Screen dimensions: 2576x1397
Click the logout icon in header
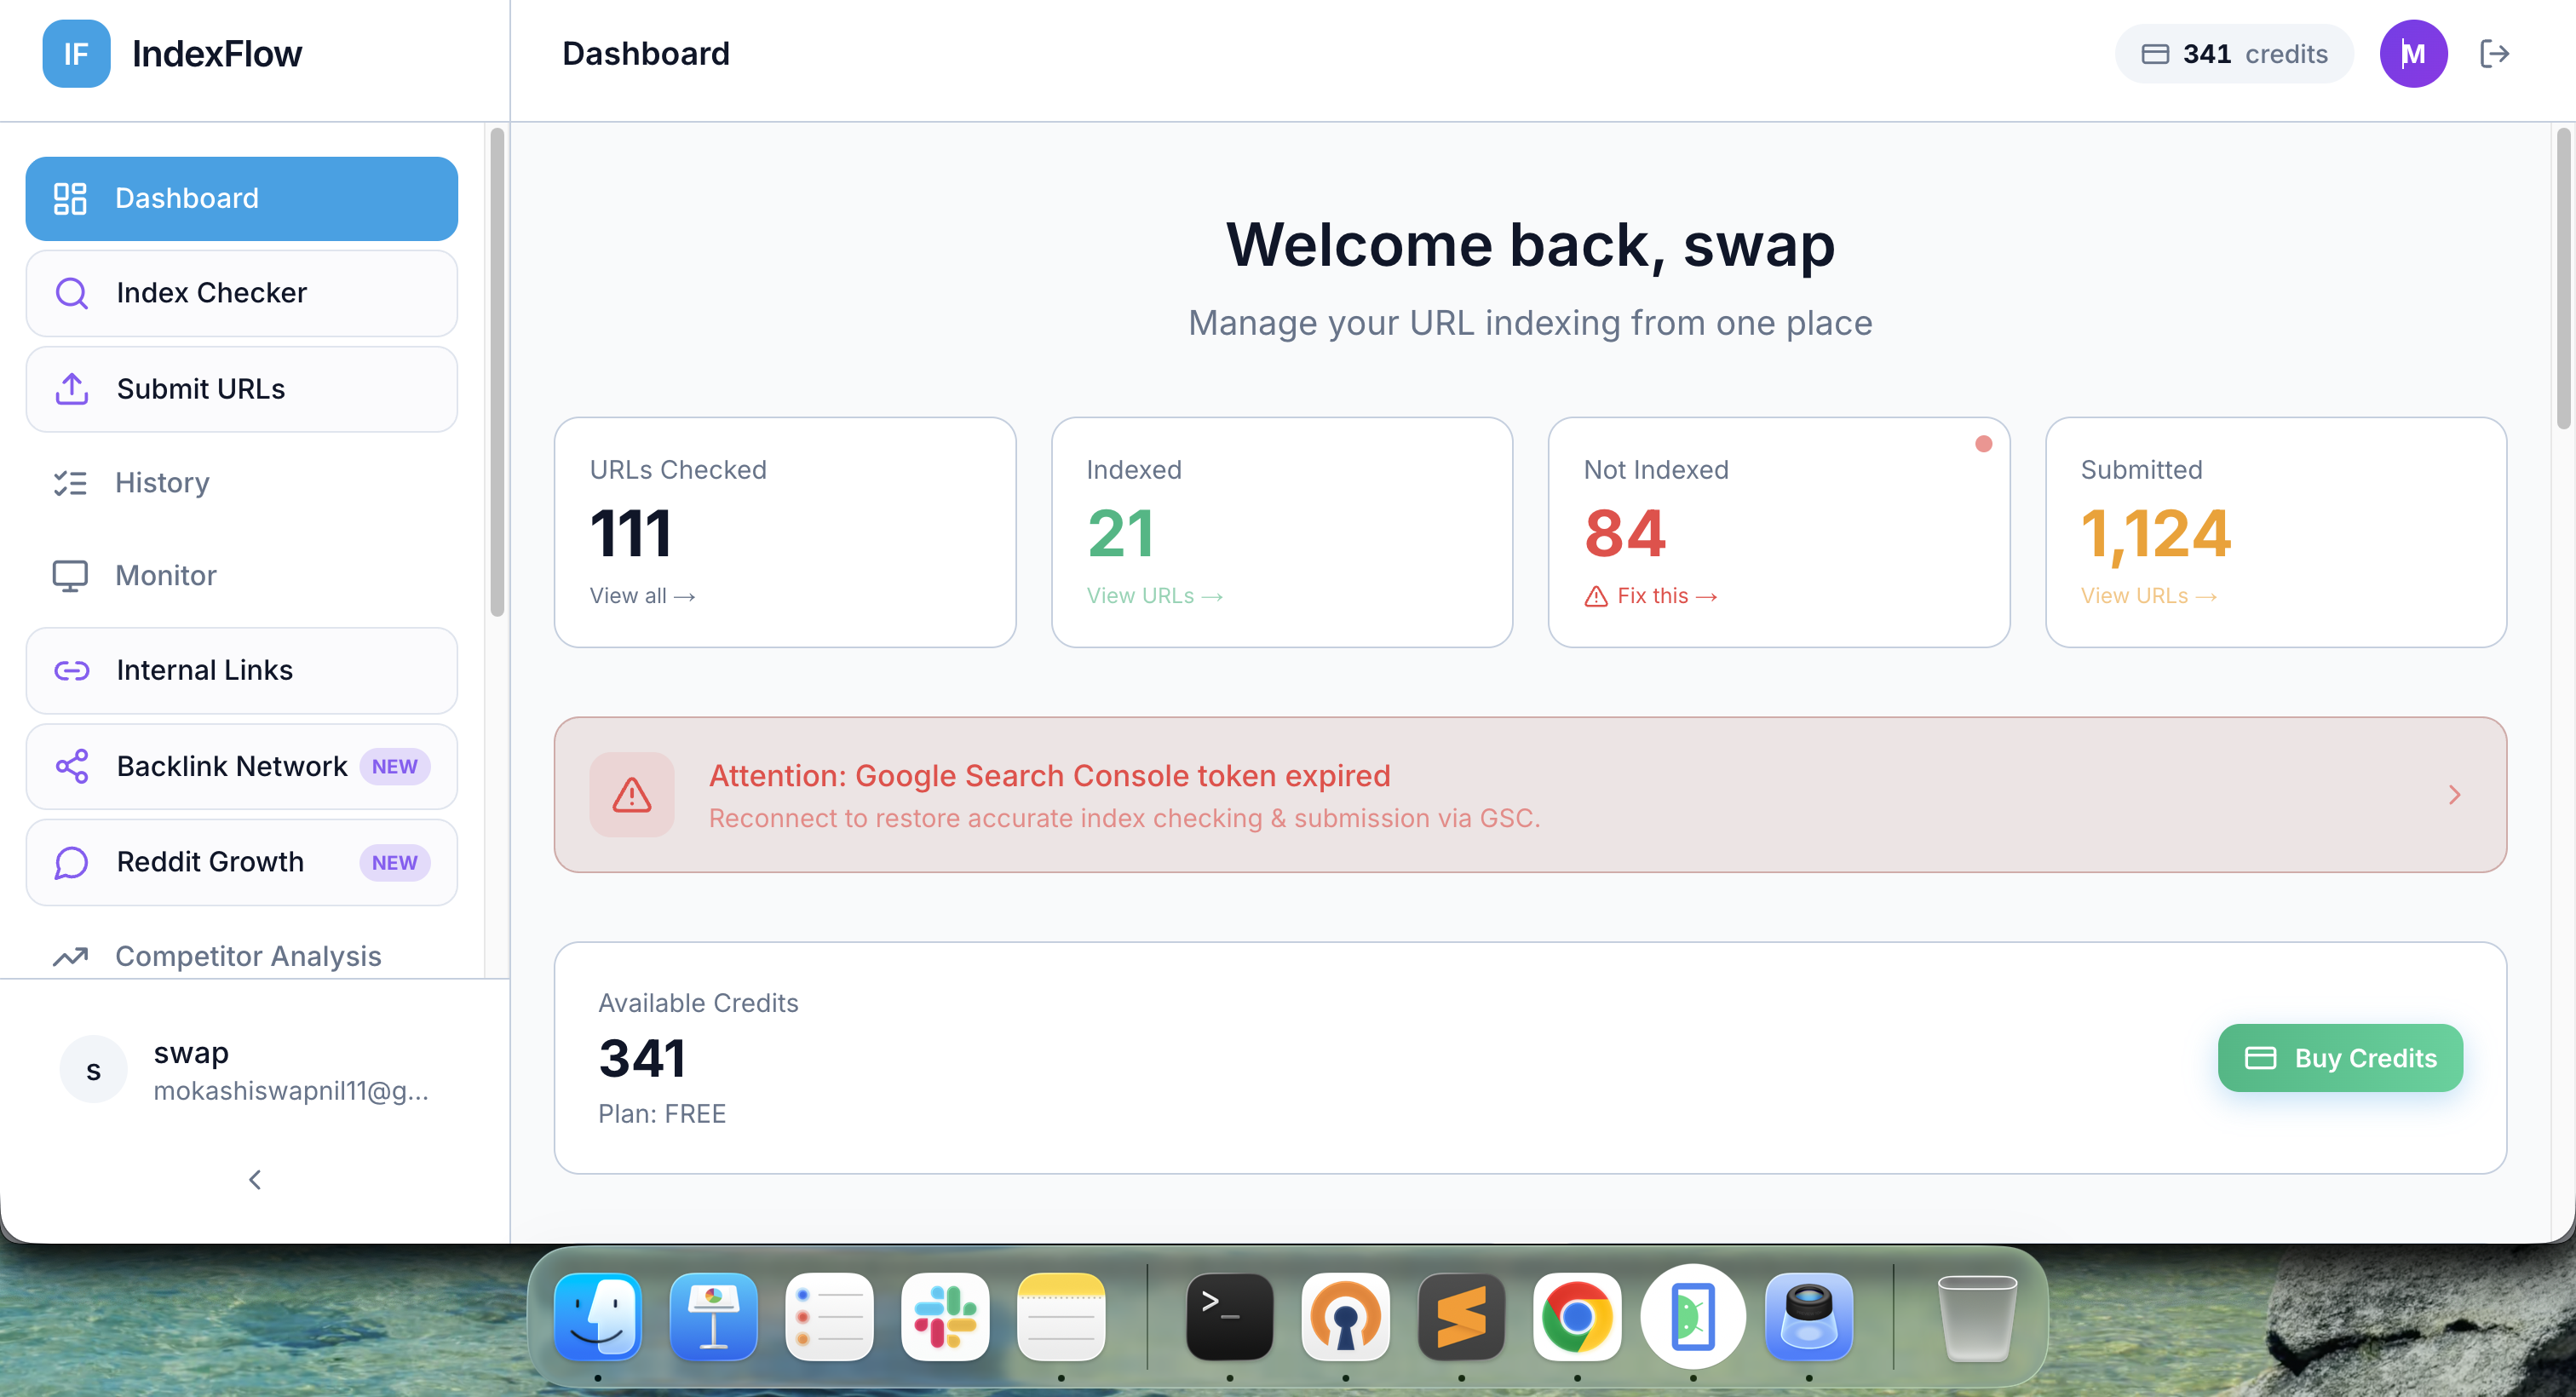2494,54
